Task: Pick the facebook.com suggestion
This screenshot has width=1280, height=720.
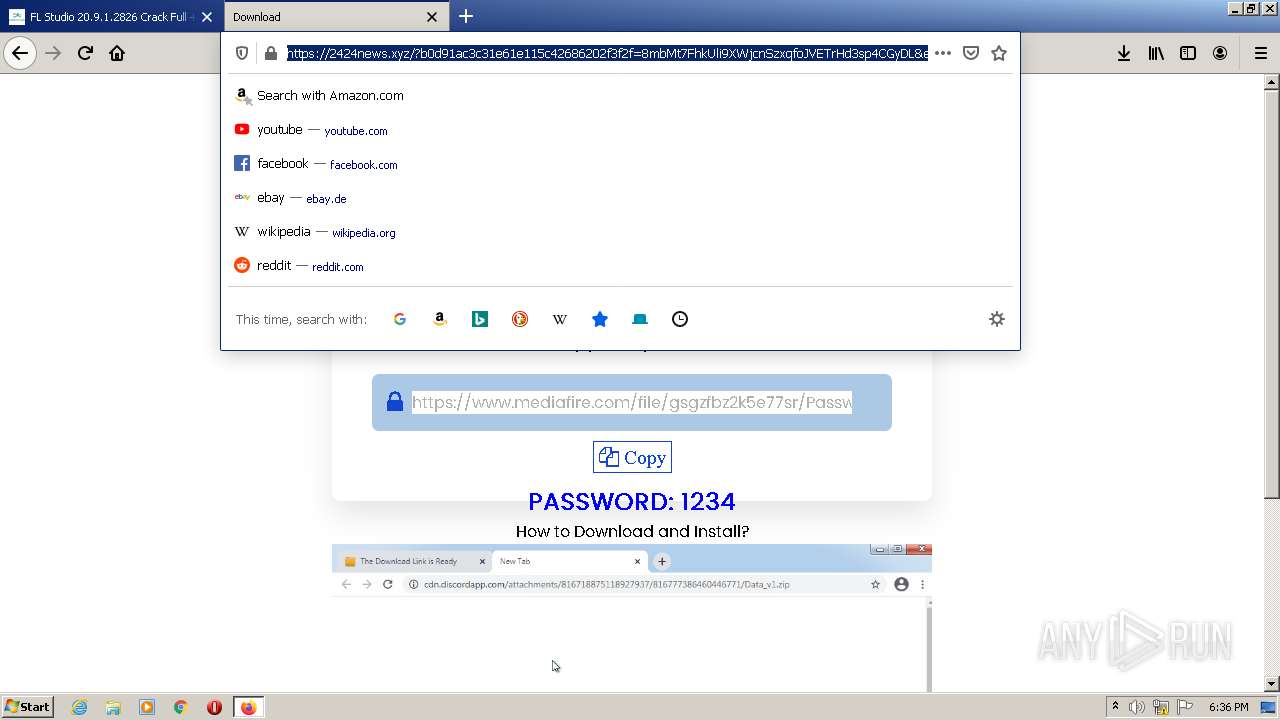Action: [x=620, y=164]
